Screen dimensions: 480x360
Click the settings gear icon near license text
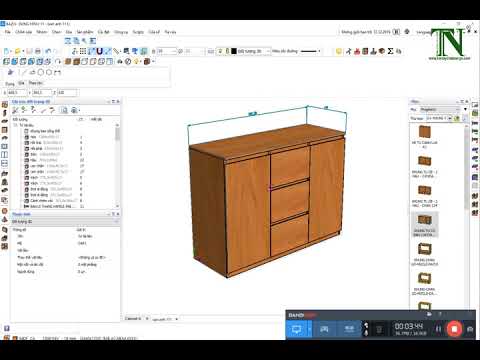click(x=407, y=32)
